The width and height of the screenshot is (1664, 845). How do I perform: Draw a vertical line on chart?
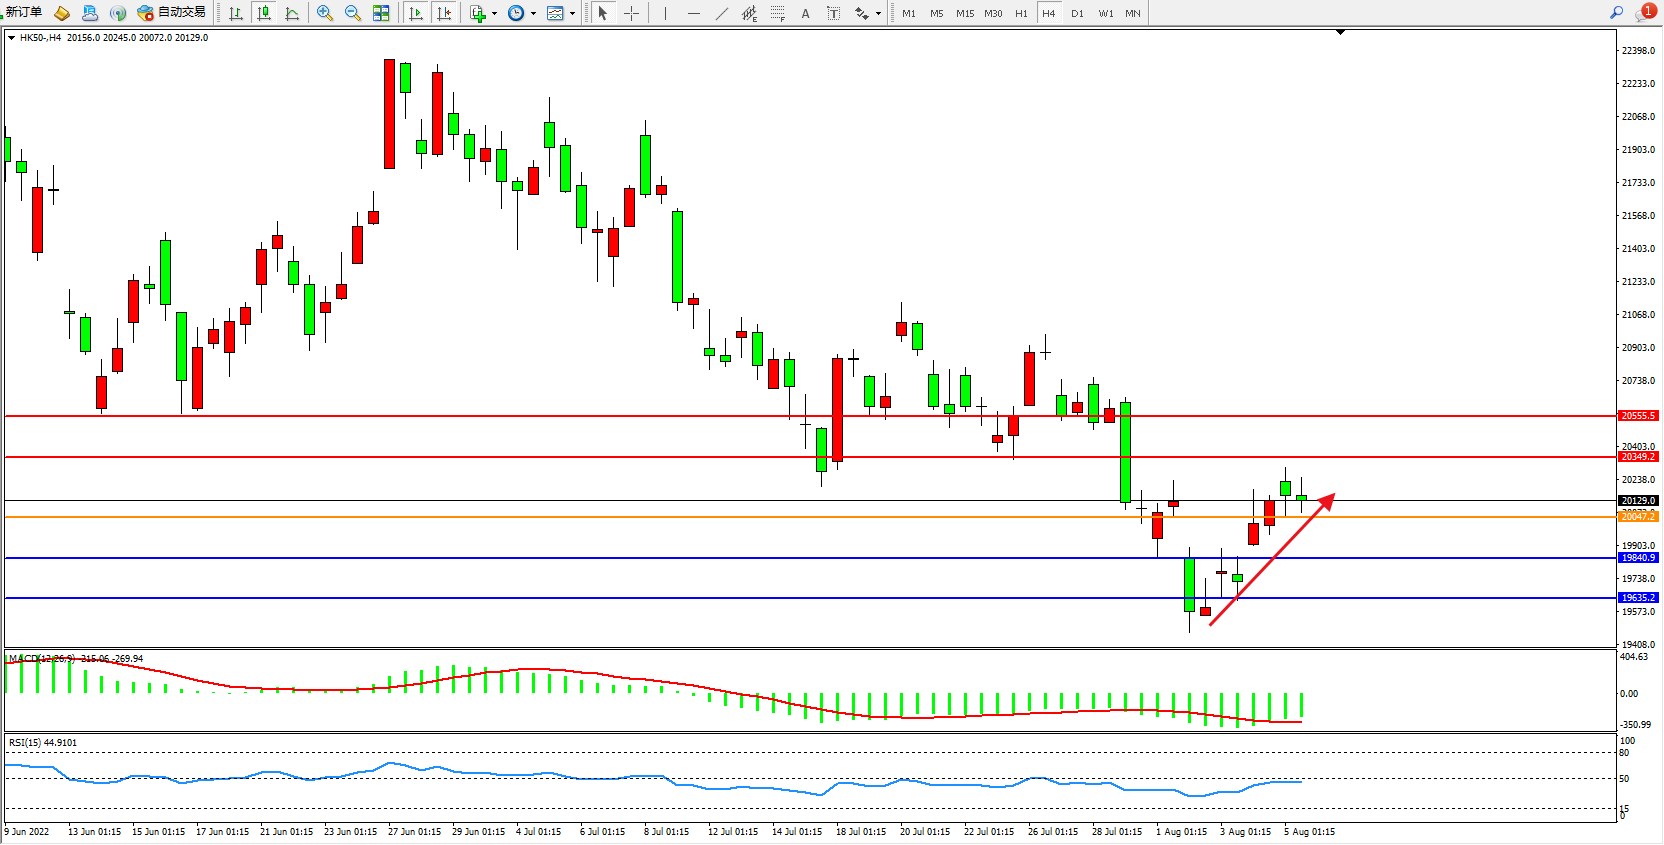click(665, 13)
